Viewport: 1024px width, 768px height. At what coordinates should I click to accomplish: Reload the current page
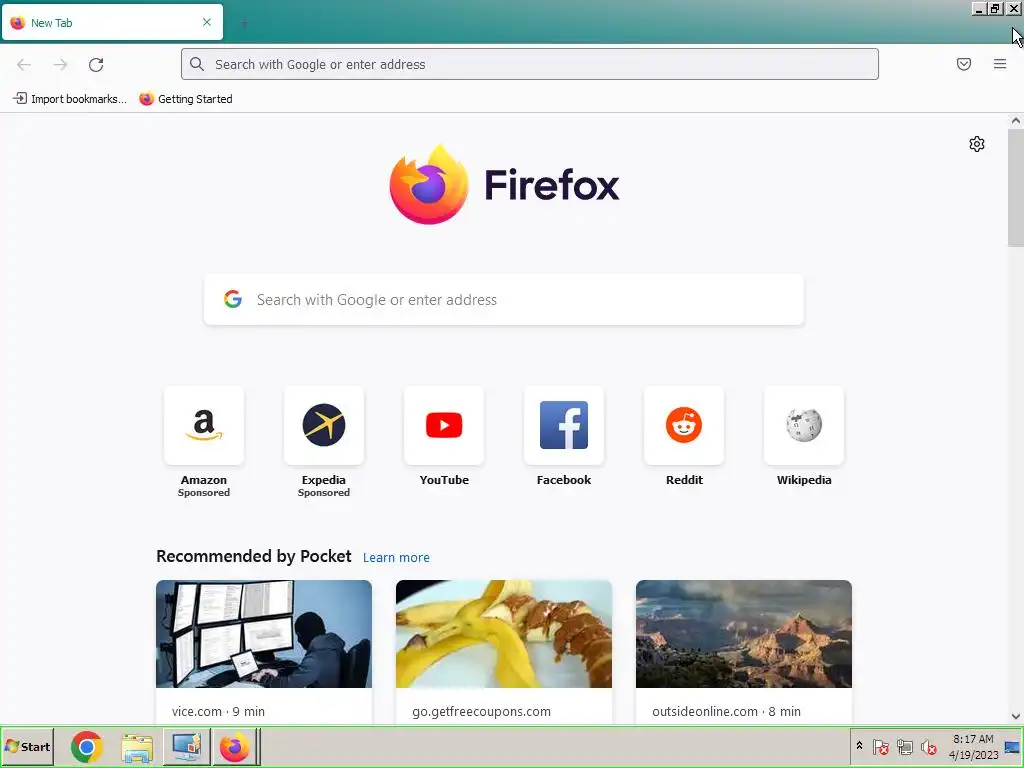point(96,65)
